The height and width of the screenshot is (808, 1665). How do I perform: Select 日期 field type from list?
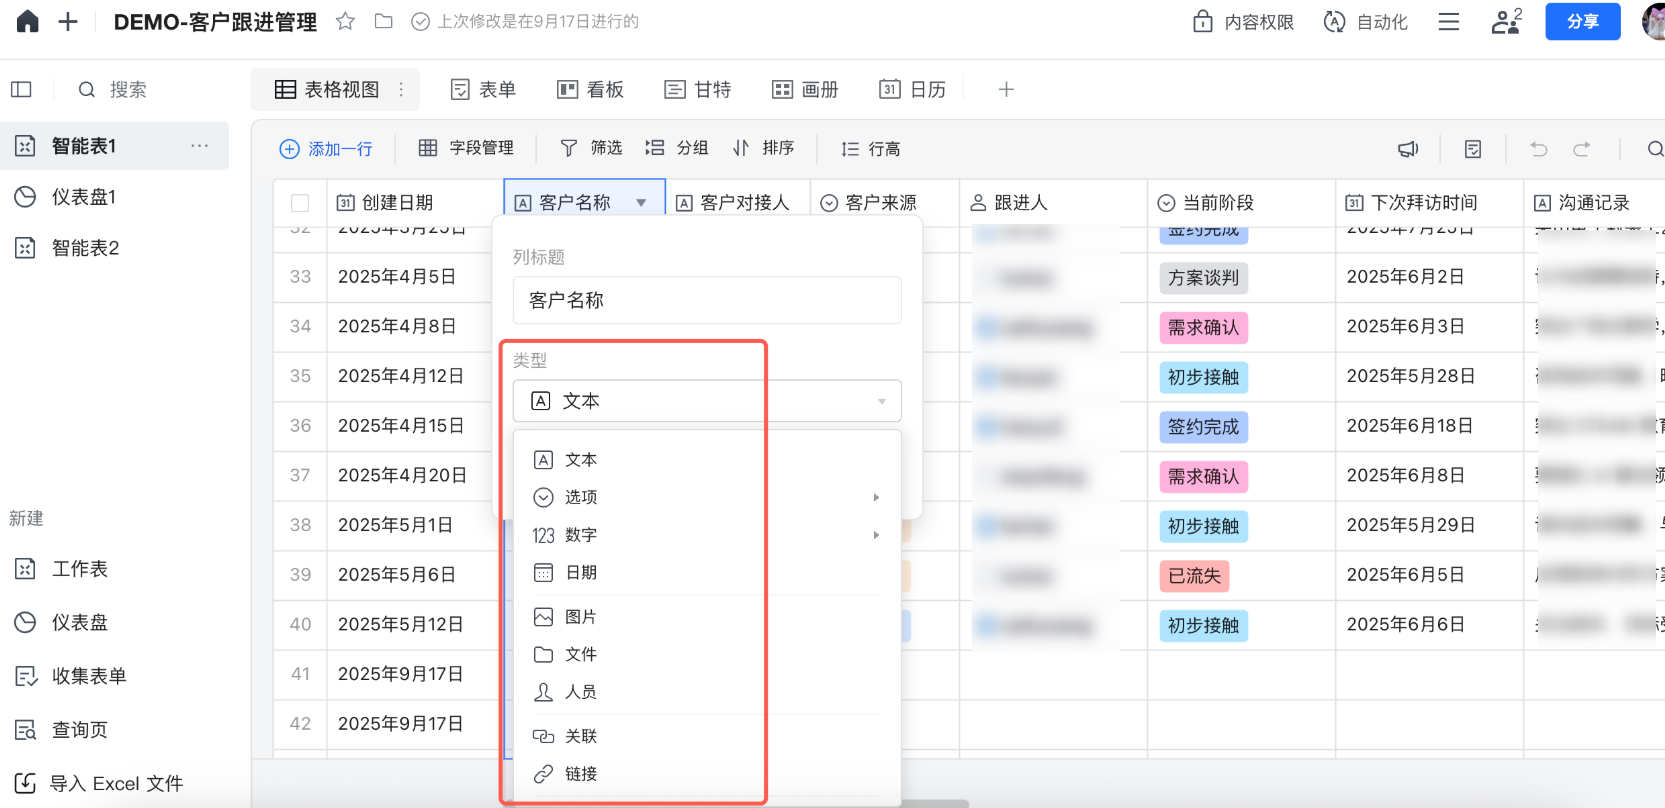[581, 573]
